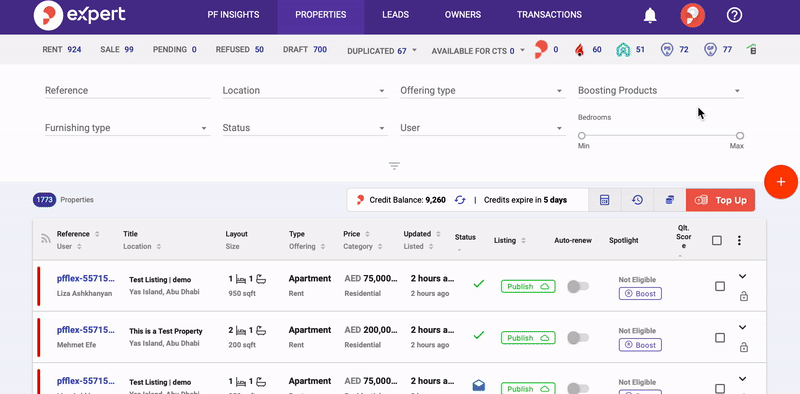The image size is (800, 394).
Task: Click envelope status icon in third row
Action: point(479,386)
